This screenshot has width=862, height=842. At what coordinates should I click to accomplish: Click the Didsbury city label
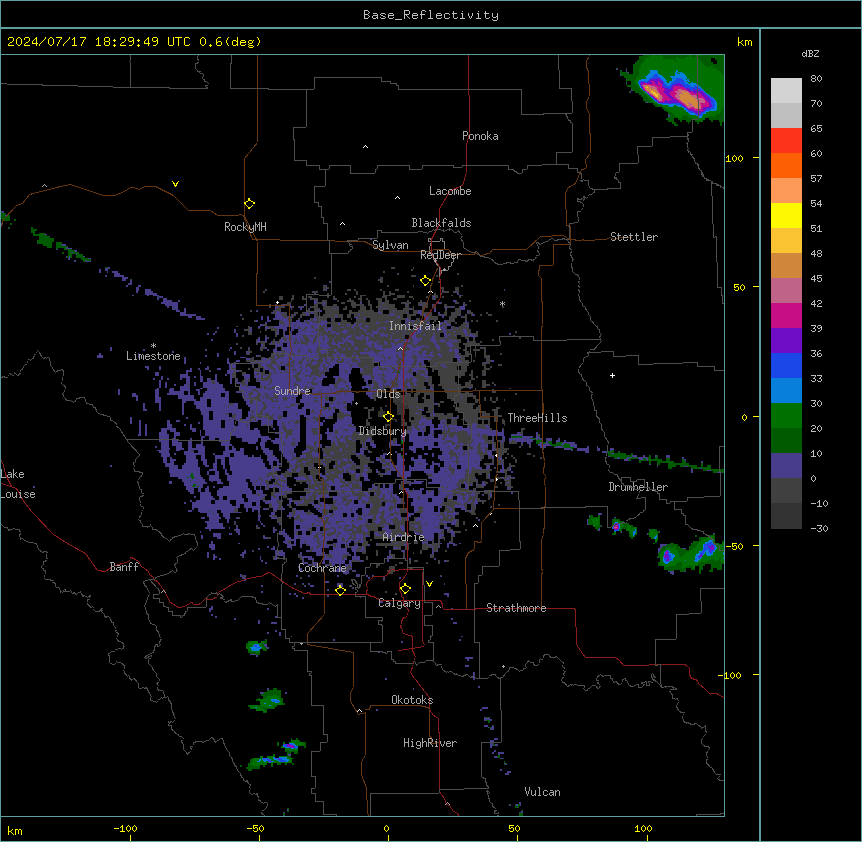(383, 431)
